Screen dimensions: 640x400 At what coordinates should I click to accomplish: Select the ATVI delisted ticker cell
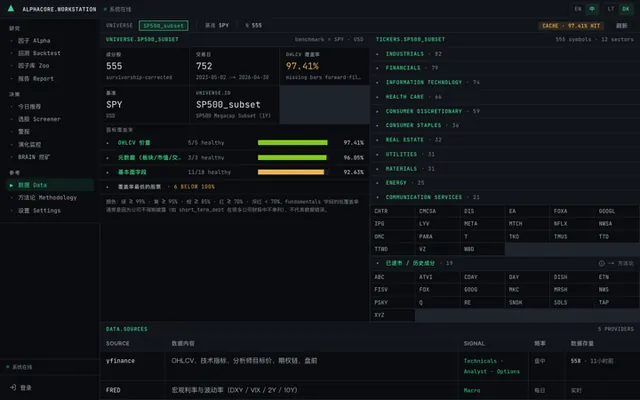click(438, 277)
